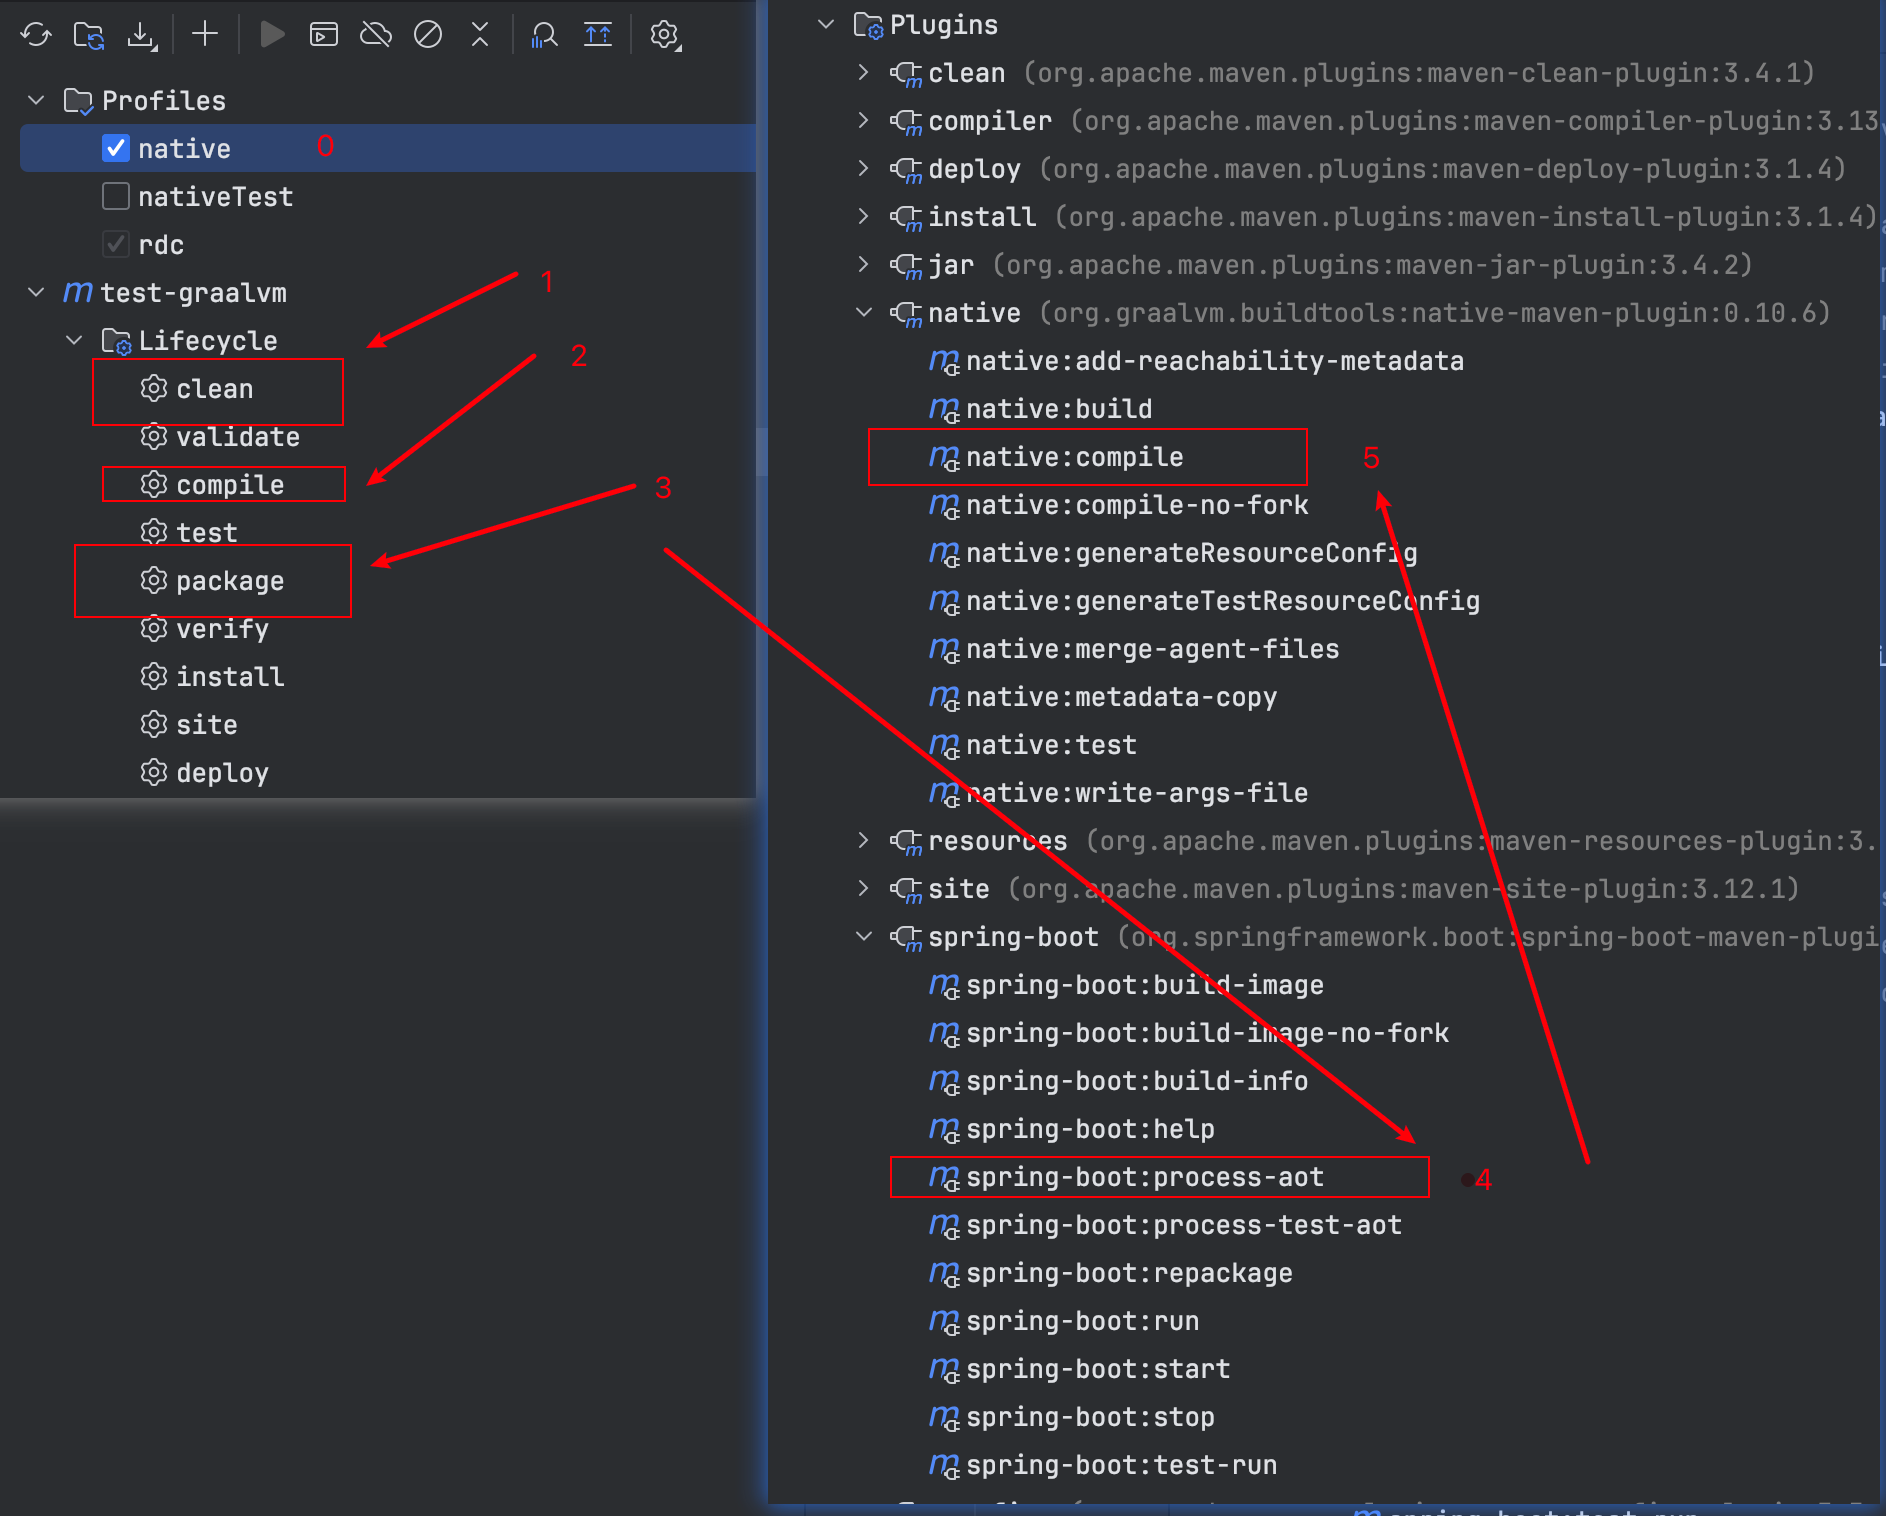
Task: Toggle the rdc profile checkbox
Action: (116, 244)
